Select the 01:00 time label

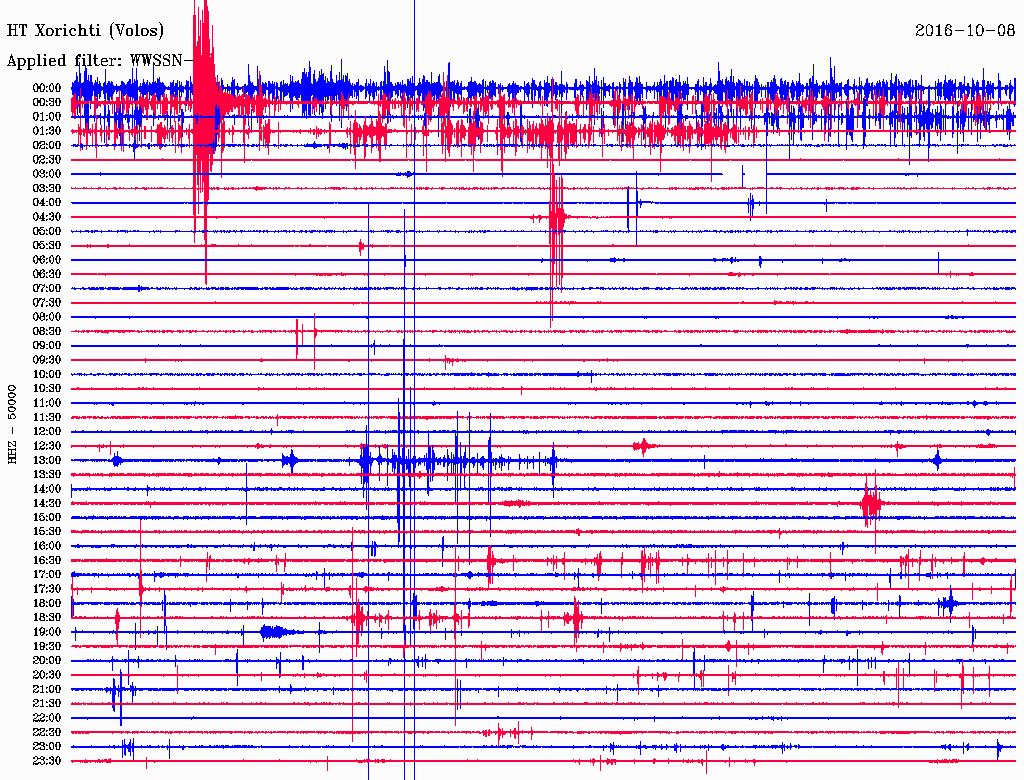47,117
